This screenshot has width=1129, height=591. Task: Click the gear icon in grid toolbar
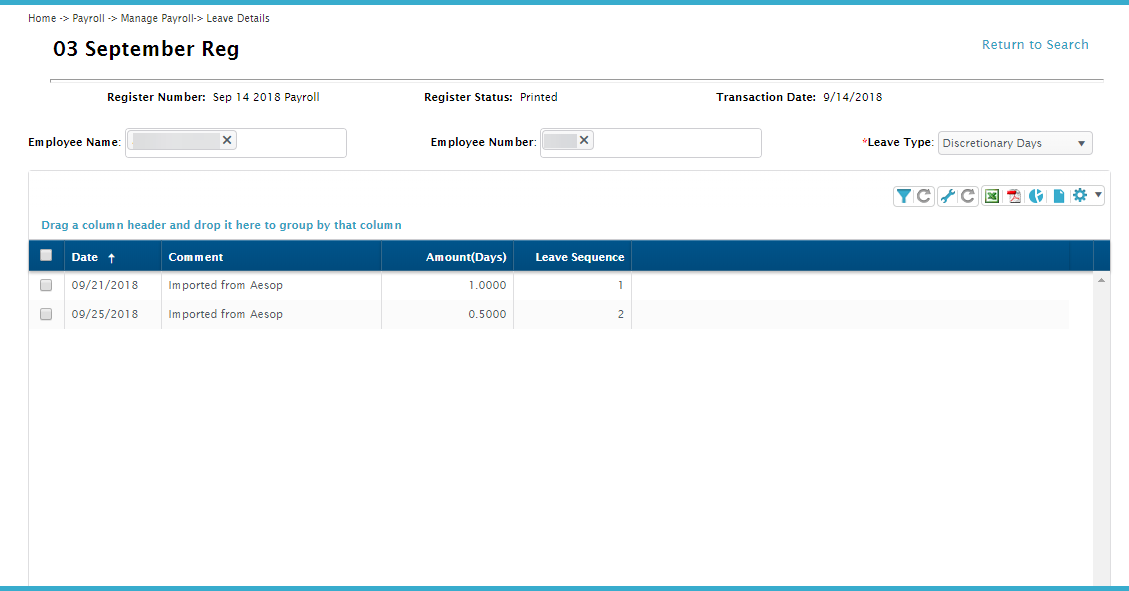tap(1080, 196)
